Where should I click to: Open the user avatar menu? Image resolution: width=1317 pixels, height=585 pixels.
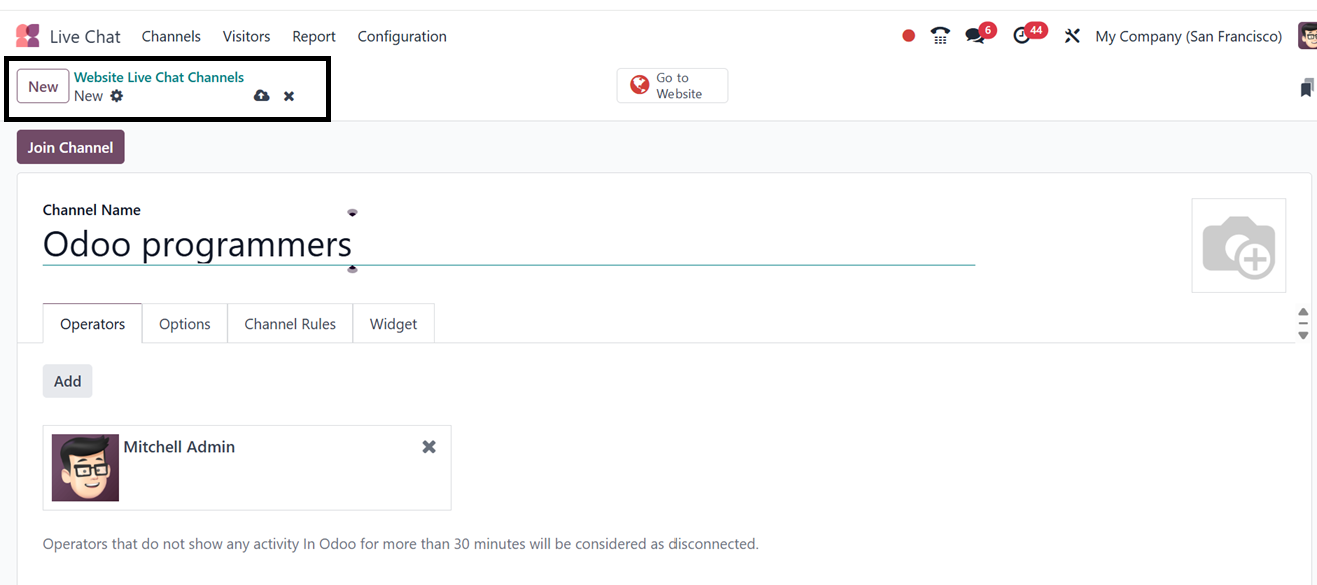point(1307,36)
